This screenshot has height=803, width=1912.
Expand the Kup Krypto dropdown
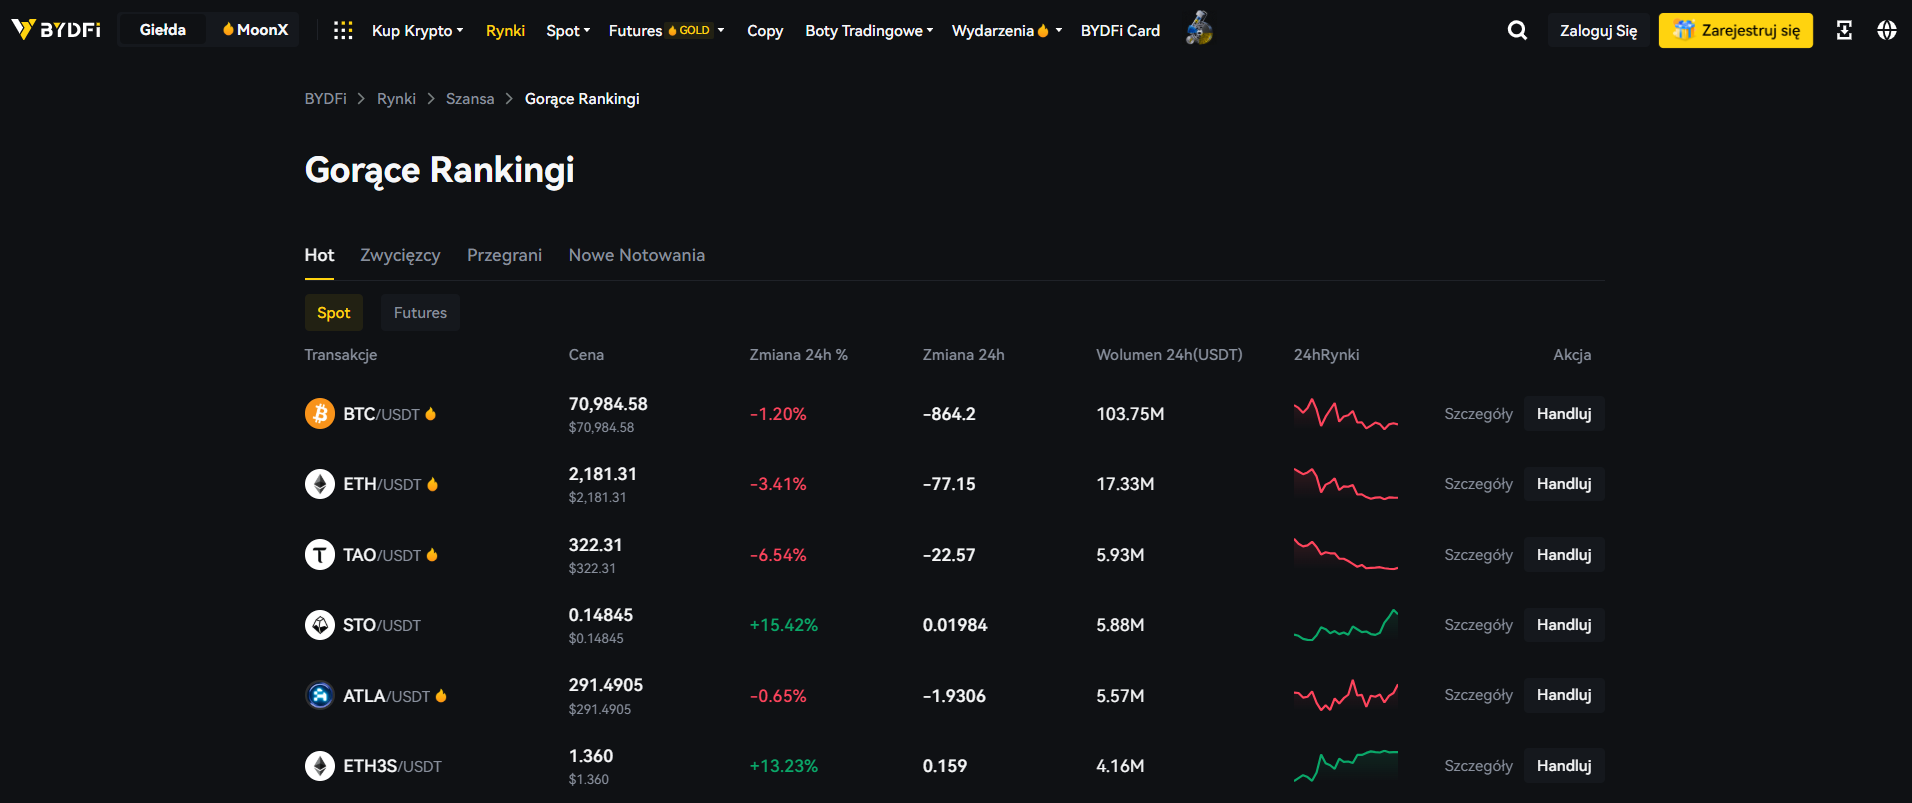pos(417,31)
